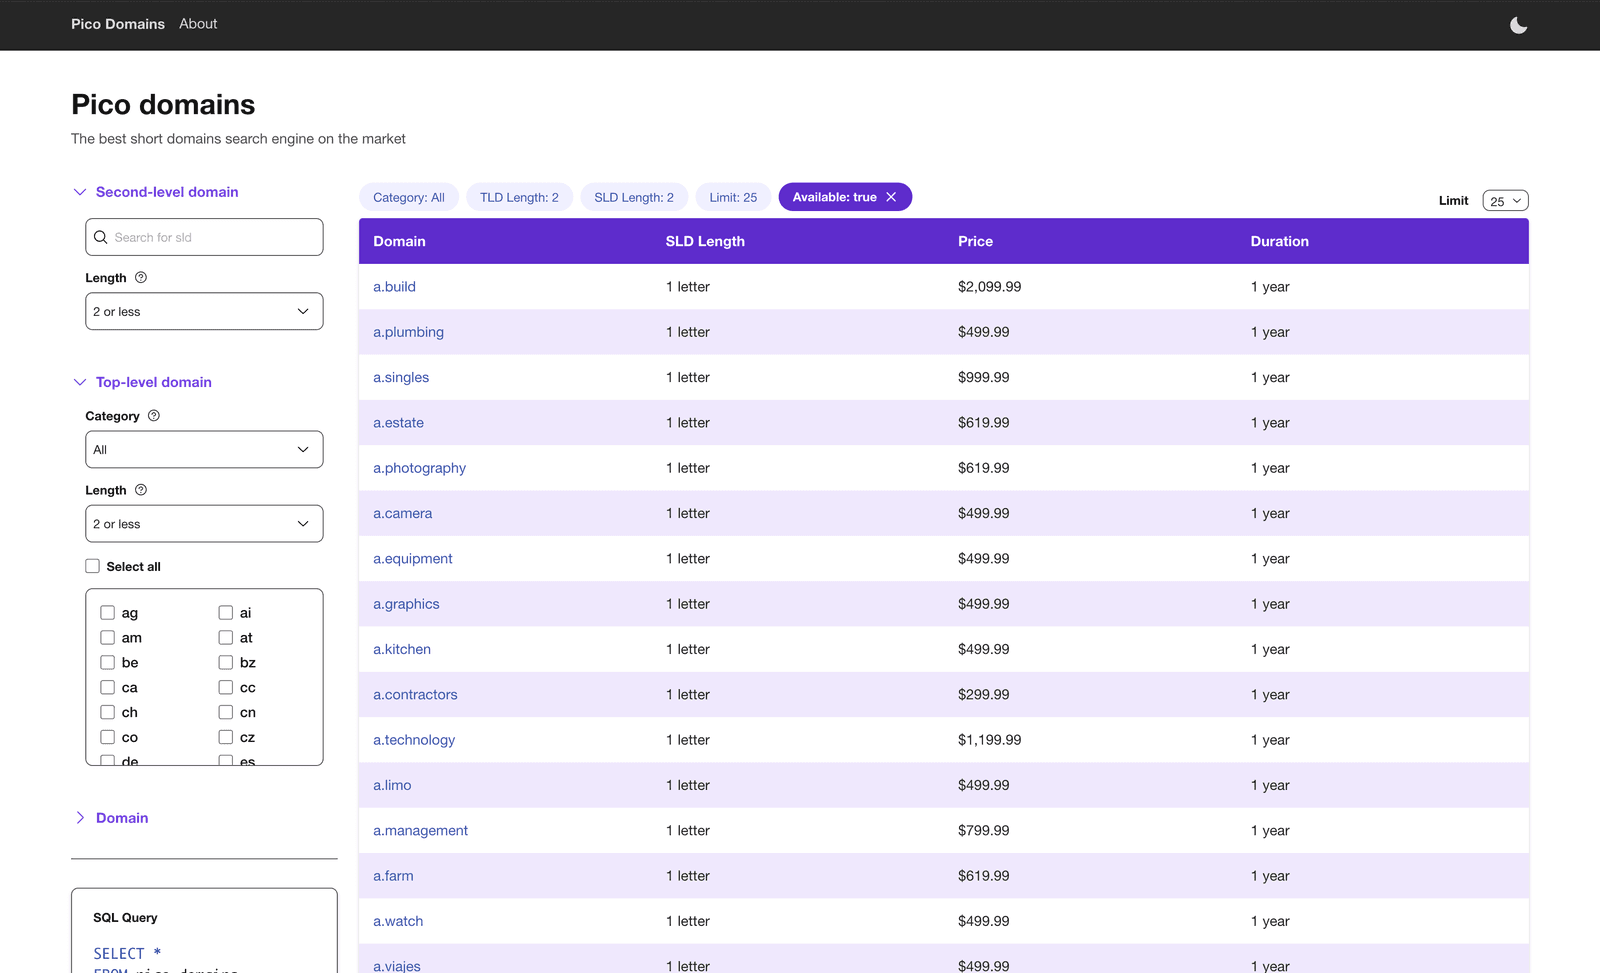The width and height of the screenshot is (1600, 973).
Task: Tick the ag TLD checkbox
Action: click(x=107, y=612)
